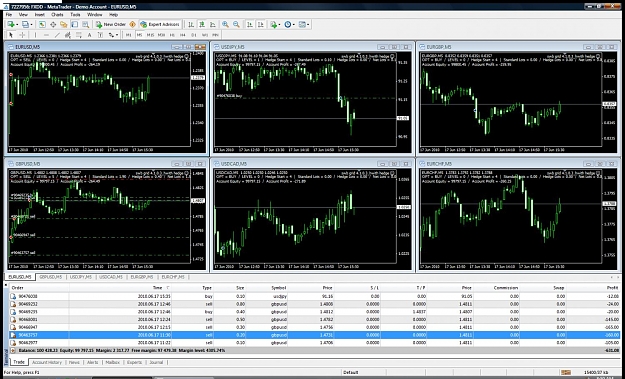
Task: Toggle the Terminal window icon
Action: [75, 24]
